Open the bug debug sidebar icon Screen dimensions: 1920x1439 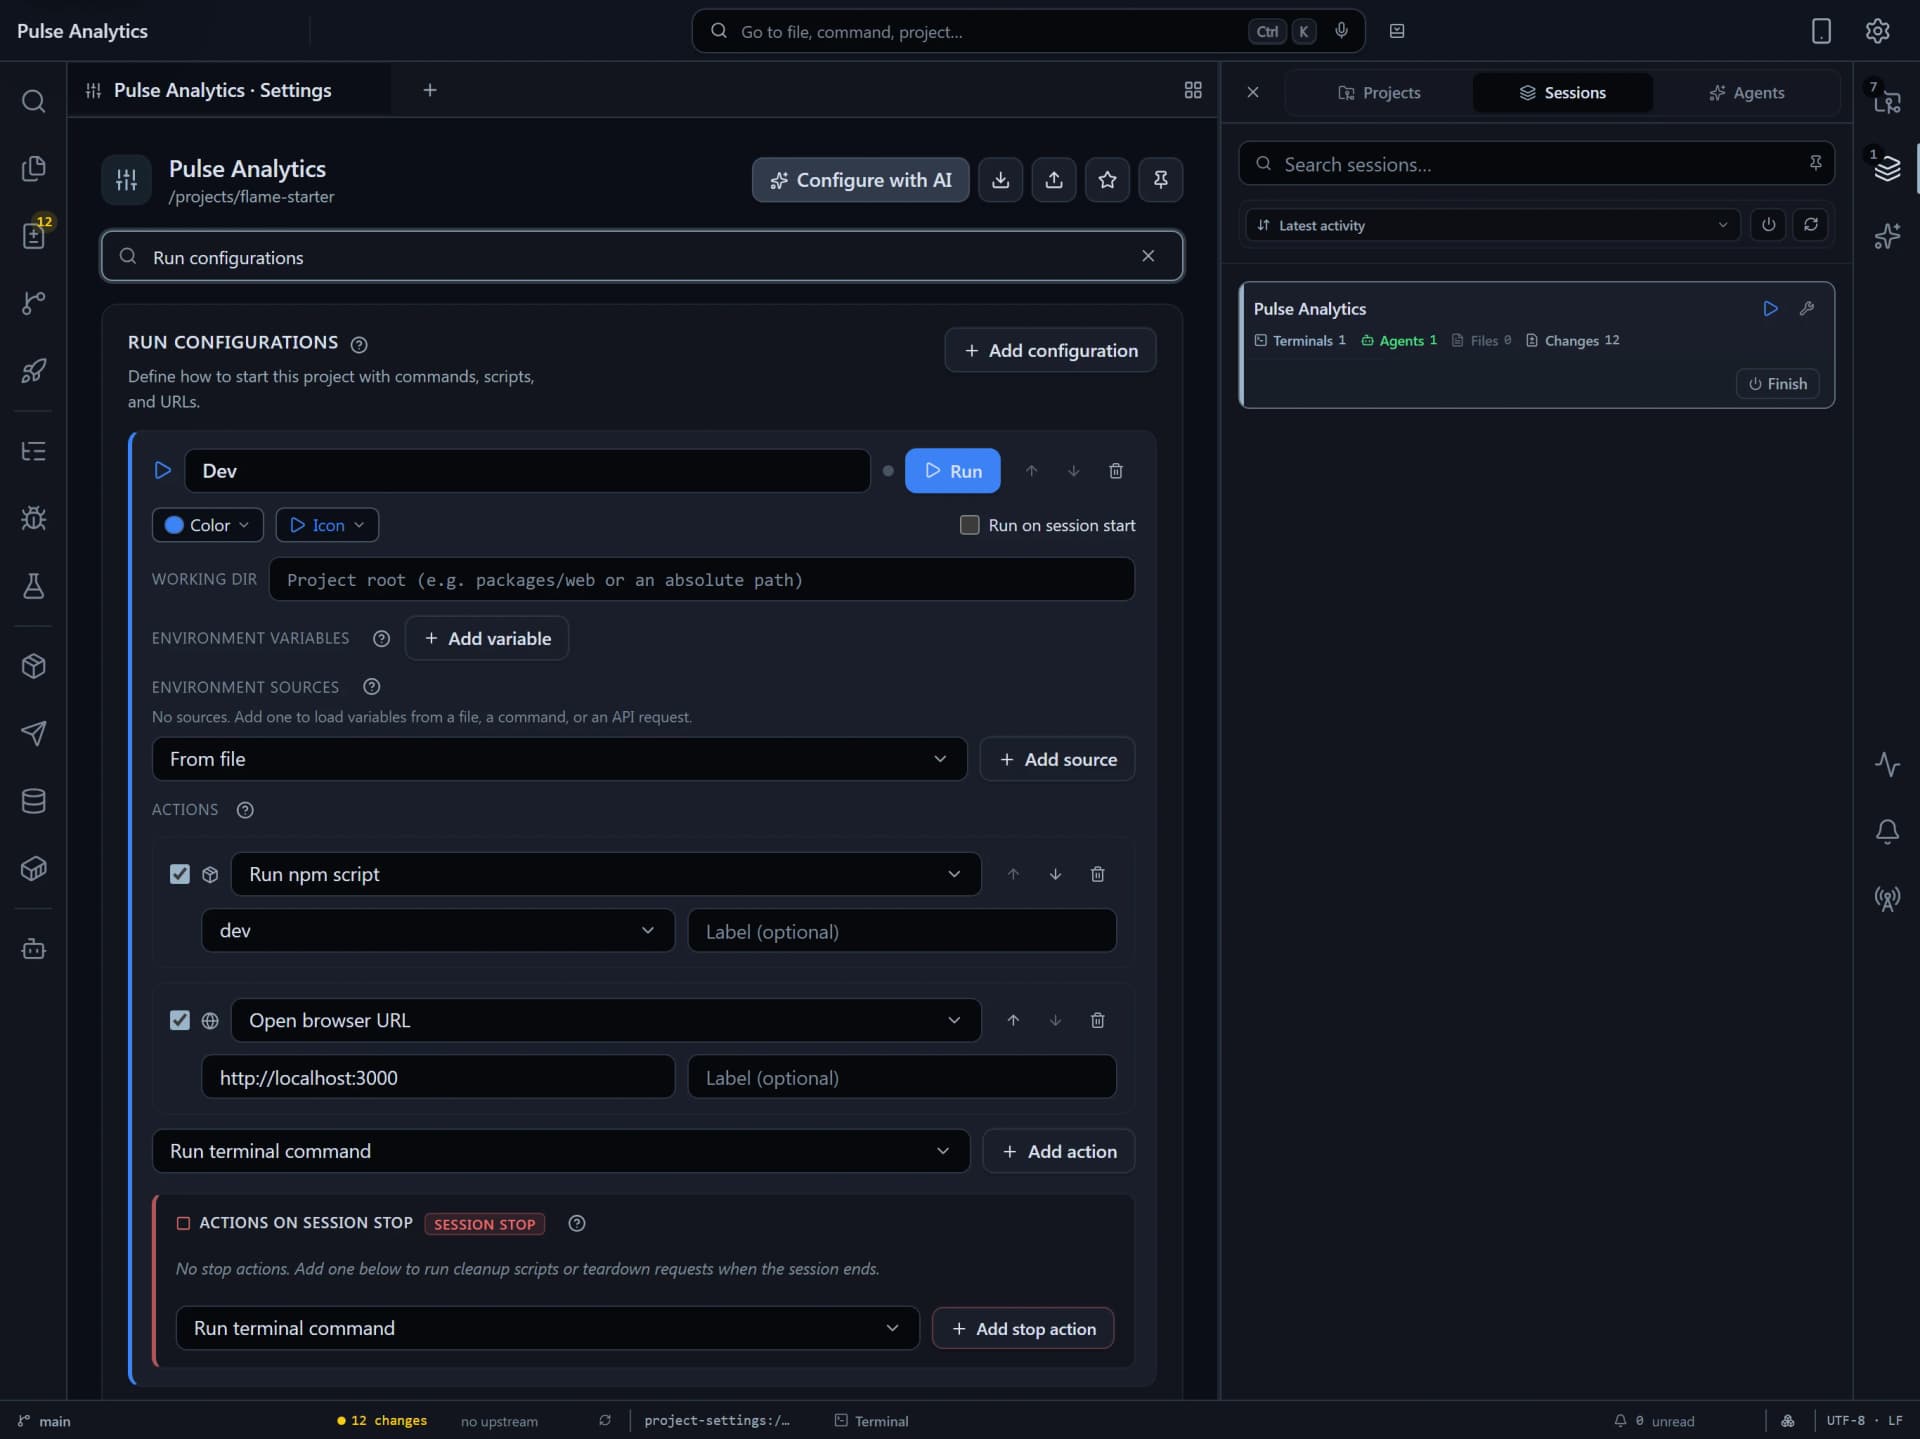tap(33, 518)
